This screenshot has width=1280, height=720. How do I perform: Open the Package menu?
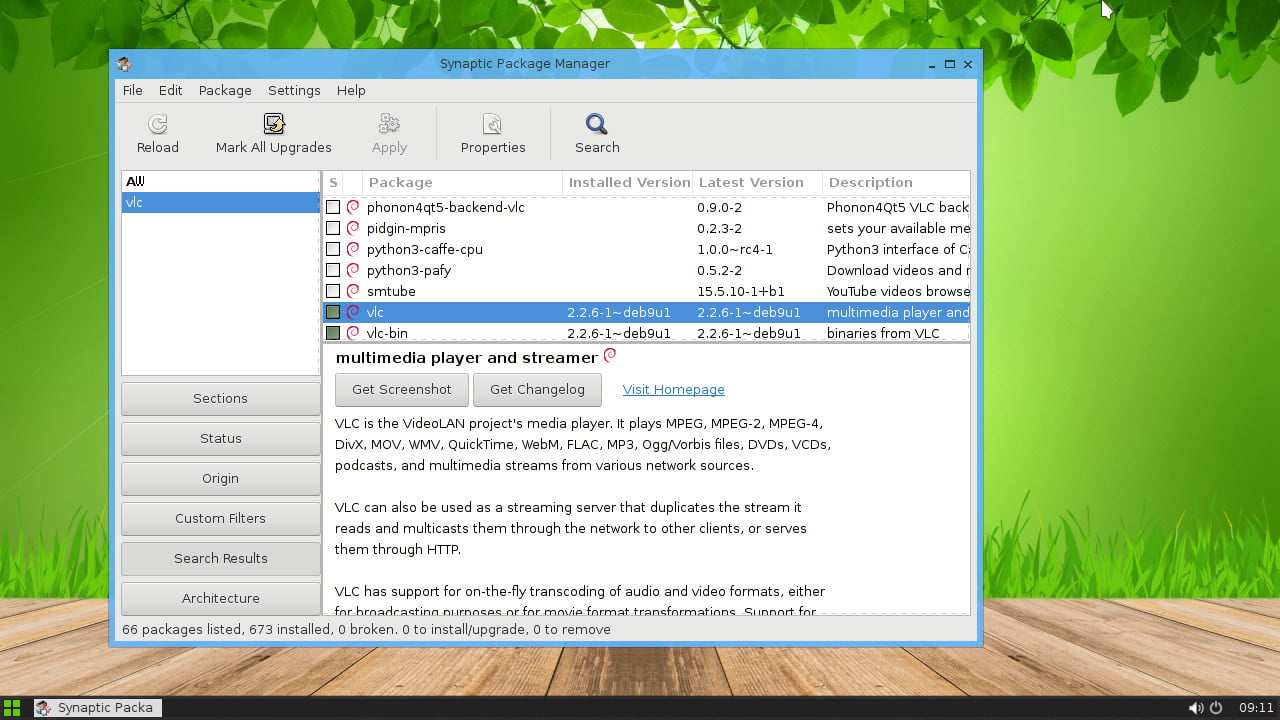225,90
